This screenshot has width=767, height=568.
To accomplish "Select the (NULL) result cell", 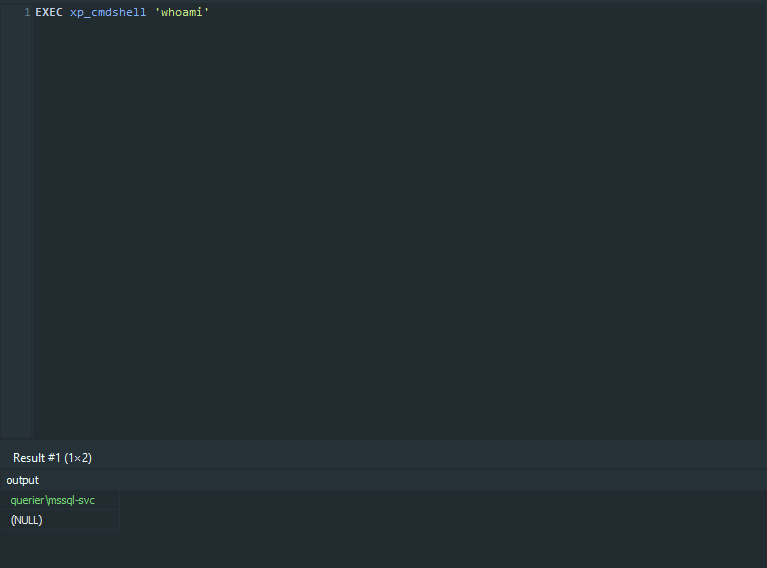I will point(27,520).
